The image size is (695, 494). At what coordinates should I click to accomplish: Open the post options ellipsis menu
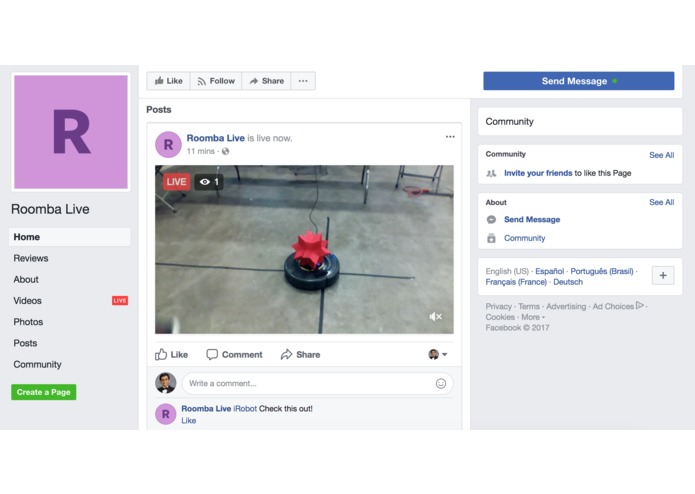coord(450,137)
